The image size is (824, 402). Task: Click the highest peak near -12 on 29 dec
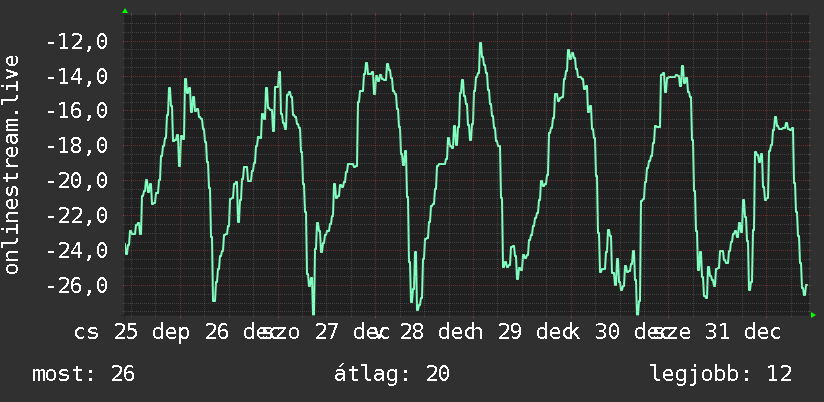pyautogui.click(x=480, y=44)
